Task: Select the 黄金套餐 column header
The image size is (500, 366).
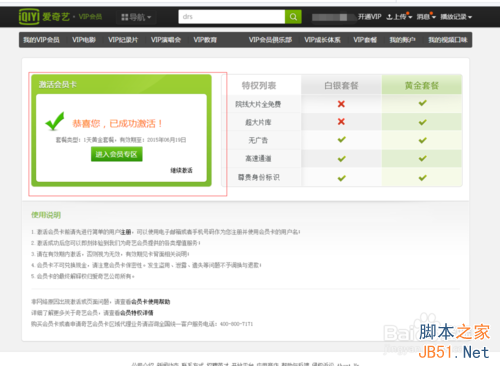Action: coord(422,85)
